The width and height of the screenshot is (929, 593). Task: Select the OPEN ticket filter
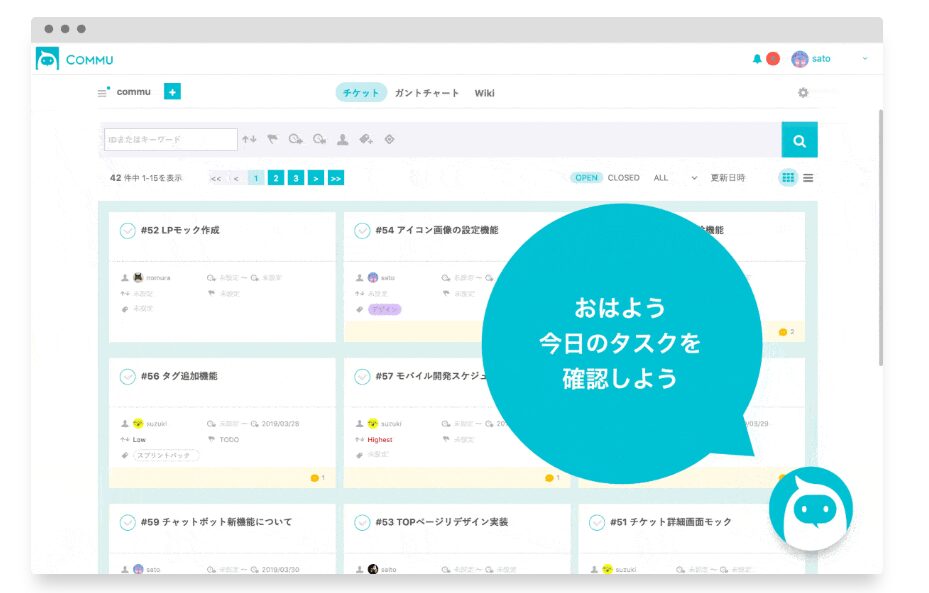click(586, 178)
